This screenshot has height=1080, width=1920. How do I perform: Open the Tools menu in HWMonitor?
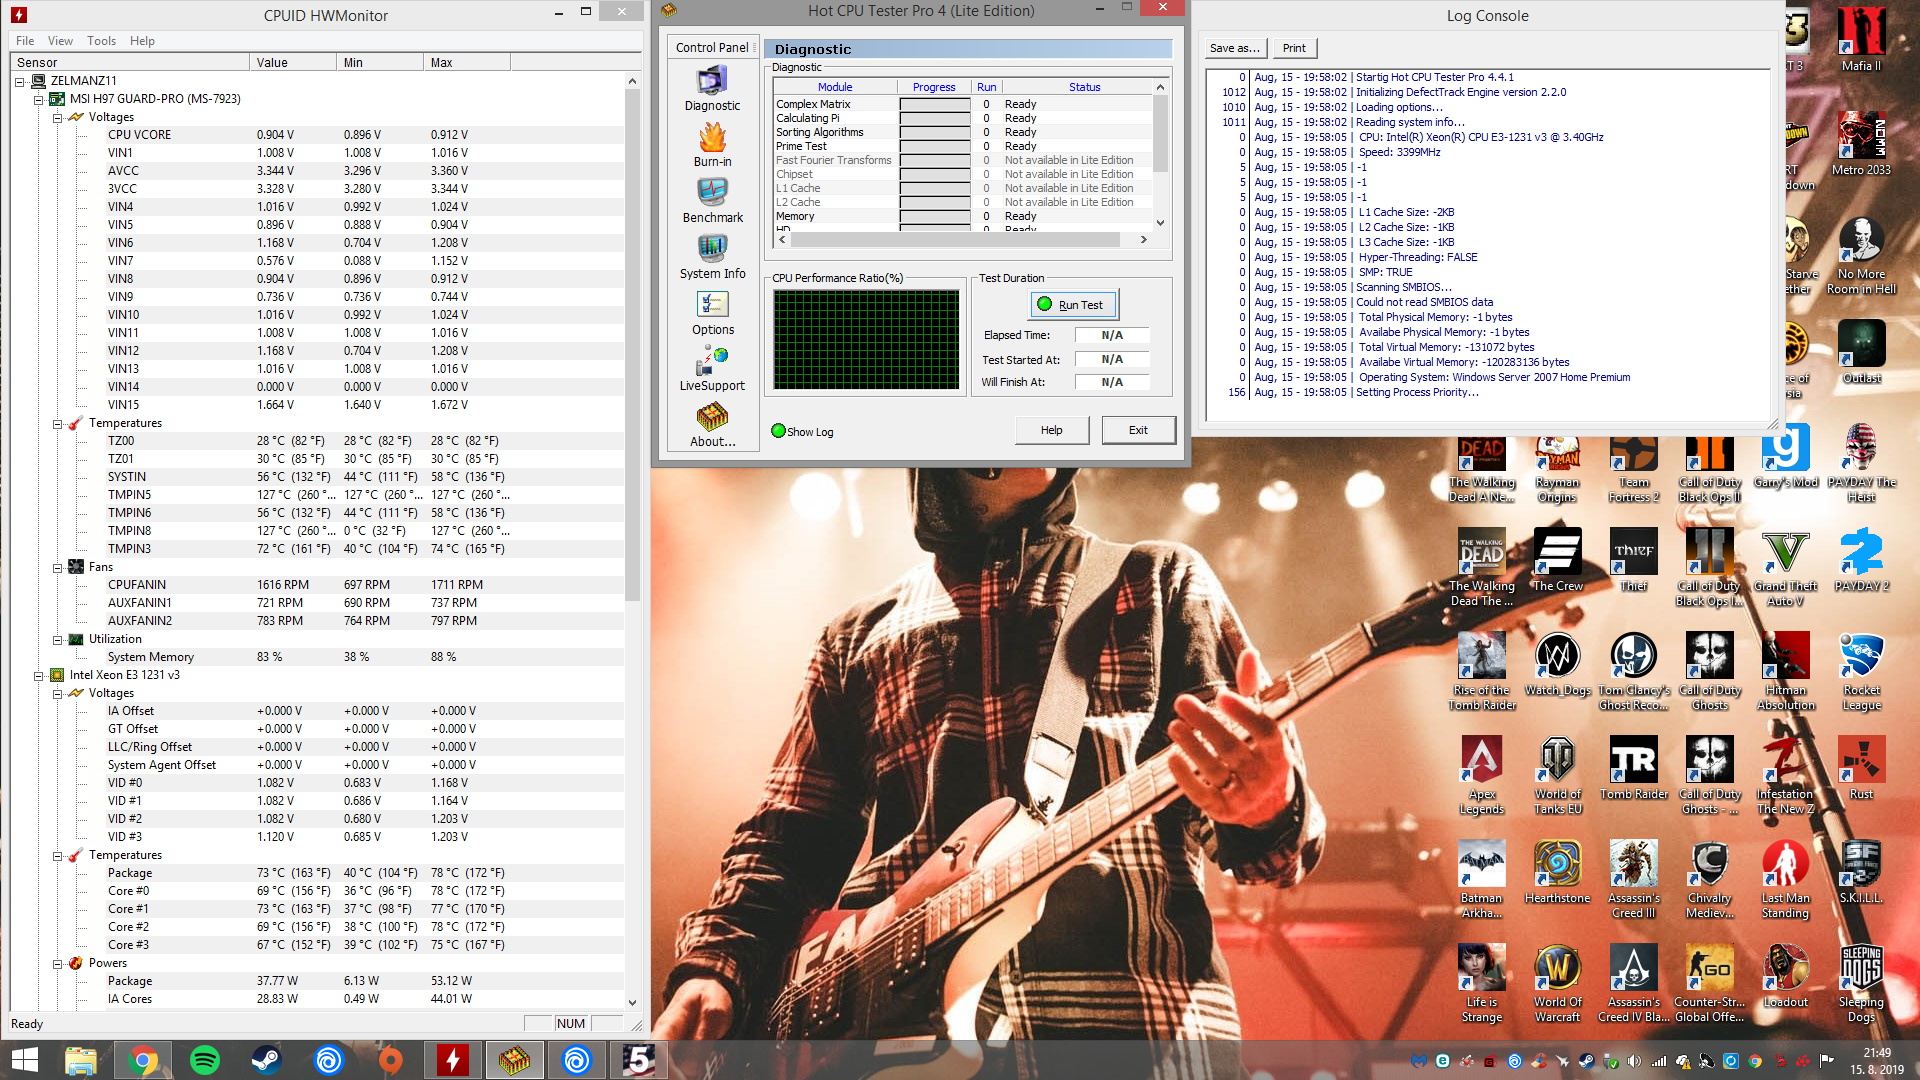click(101, 41)
